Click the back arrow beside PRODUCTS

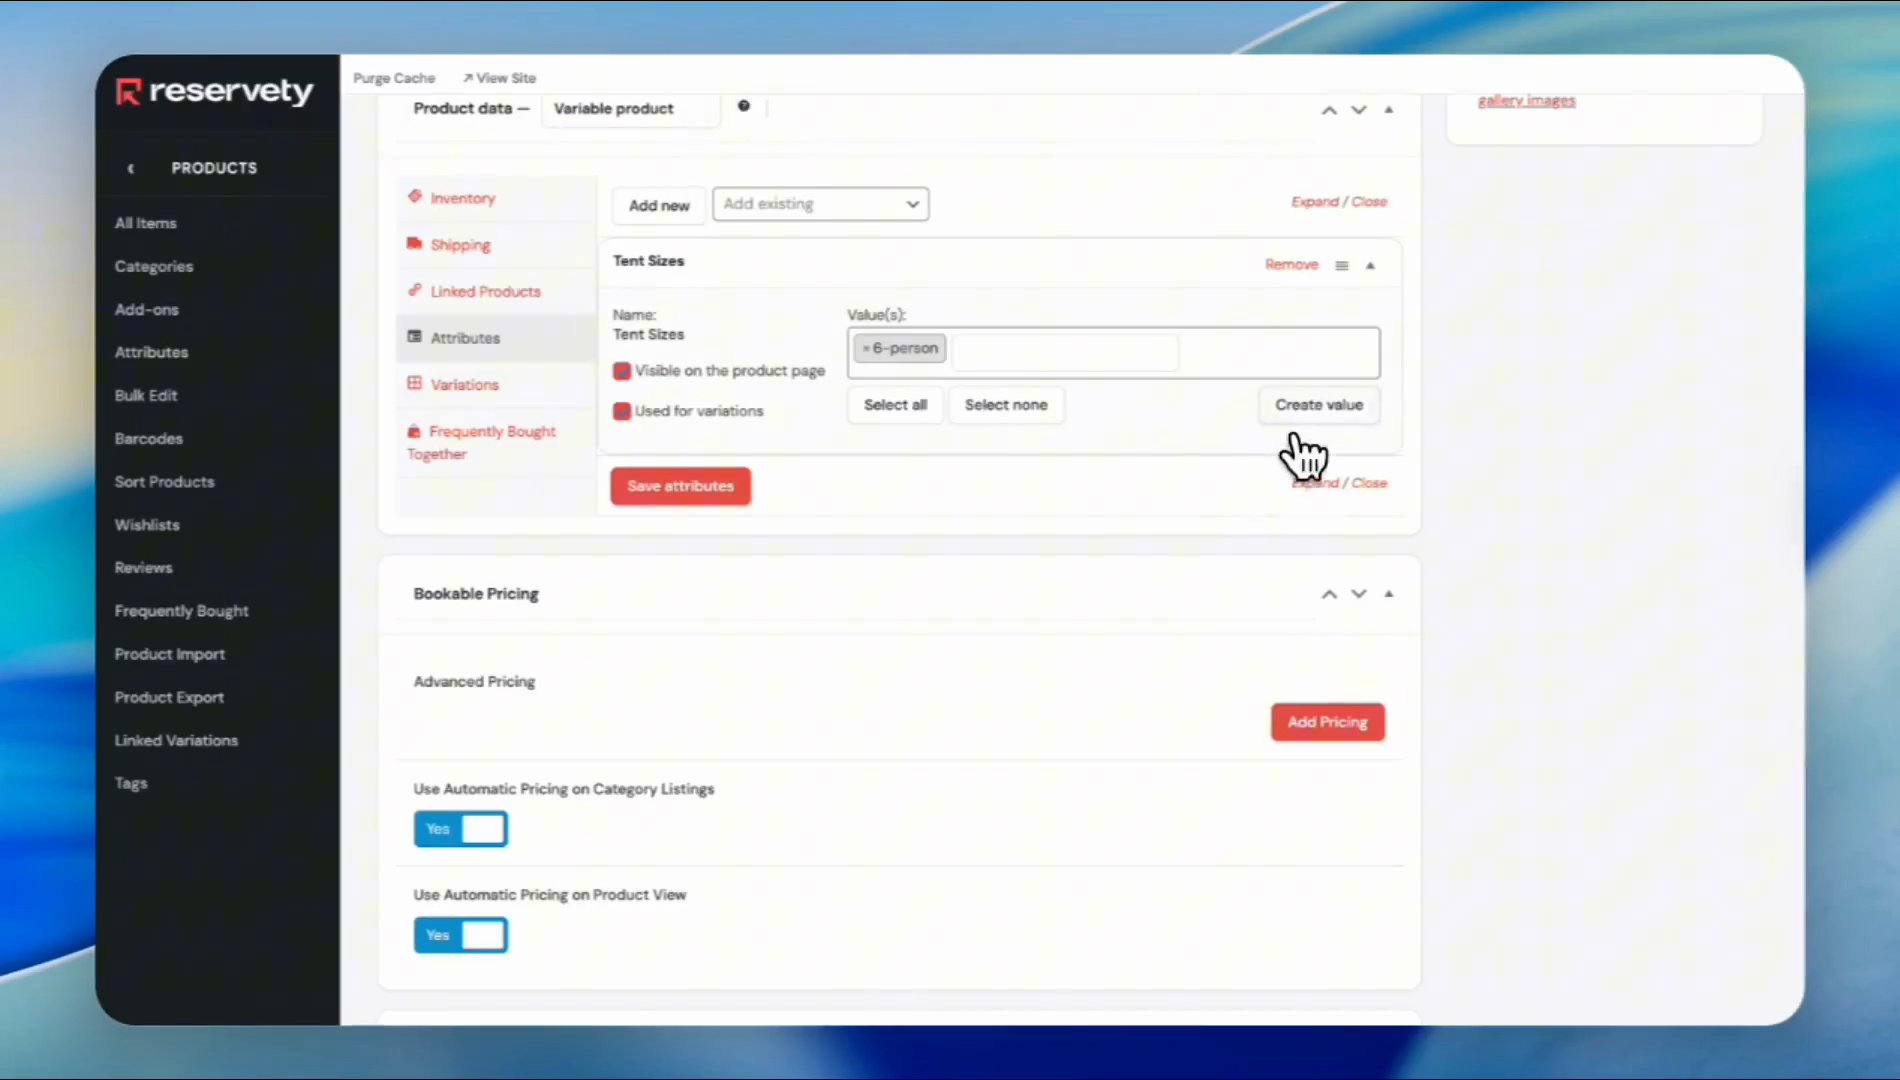(x=131, y=169)
